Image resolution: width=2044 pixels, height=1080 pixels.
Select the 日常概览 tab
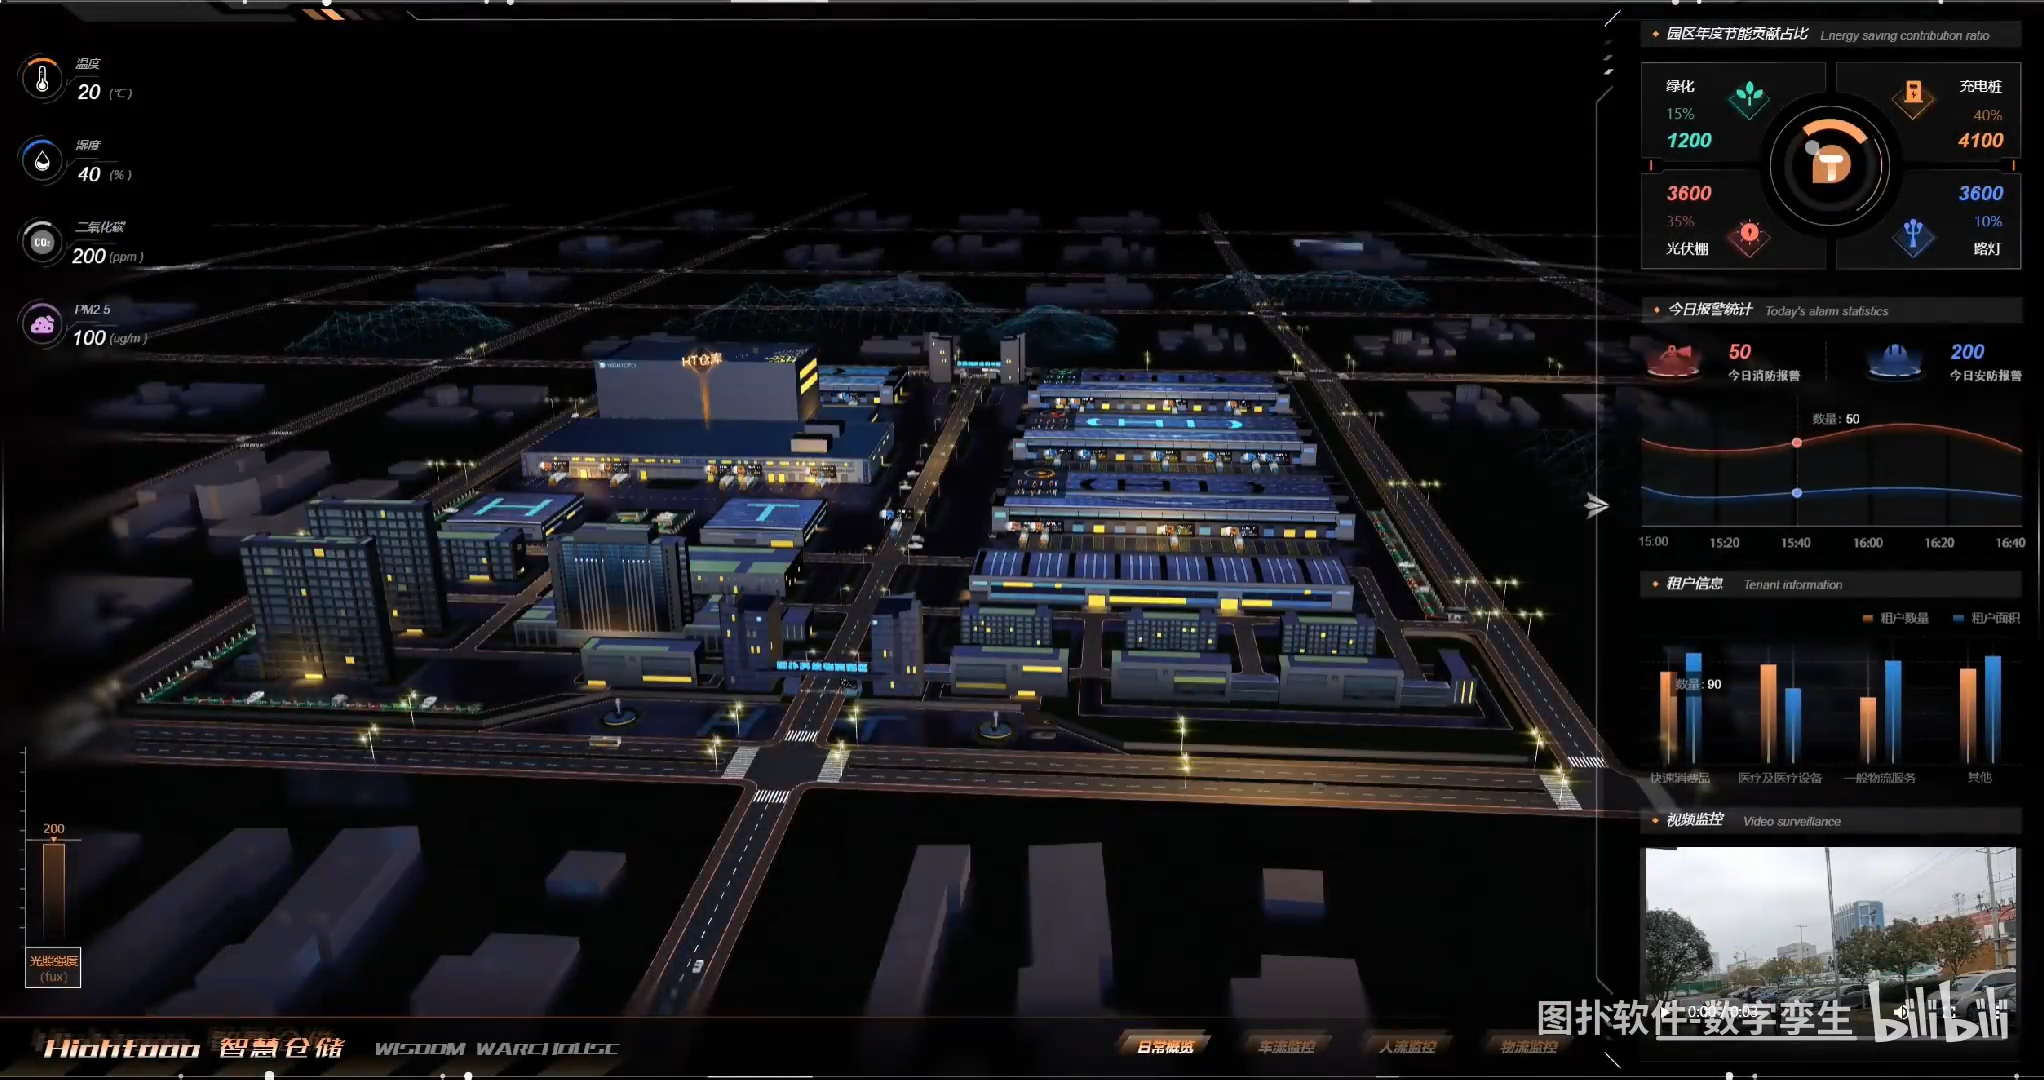1165,1046
